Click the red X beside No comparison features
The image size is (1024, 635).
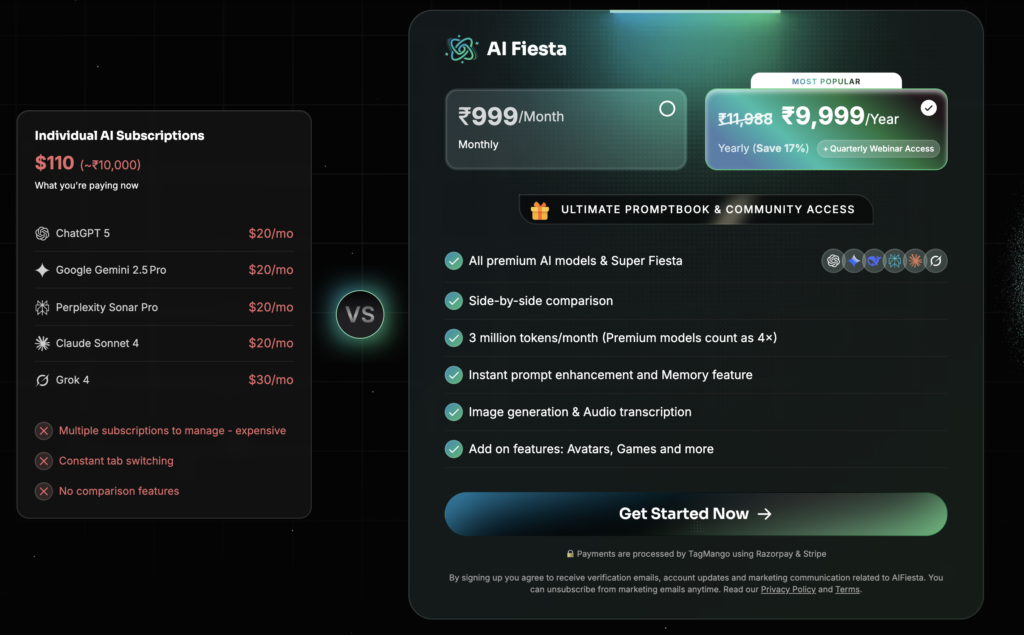click(x=44, y=491)
